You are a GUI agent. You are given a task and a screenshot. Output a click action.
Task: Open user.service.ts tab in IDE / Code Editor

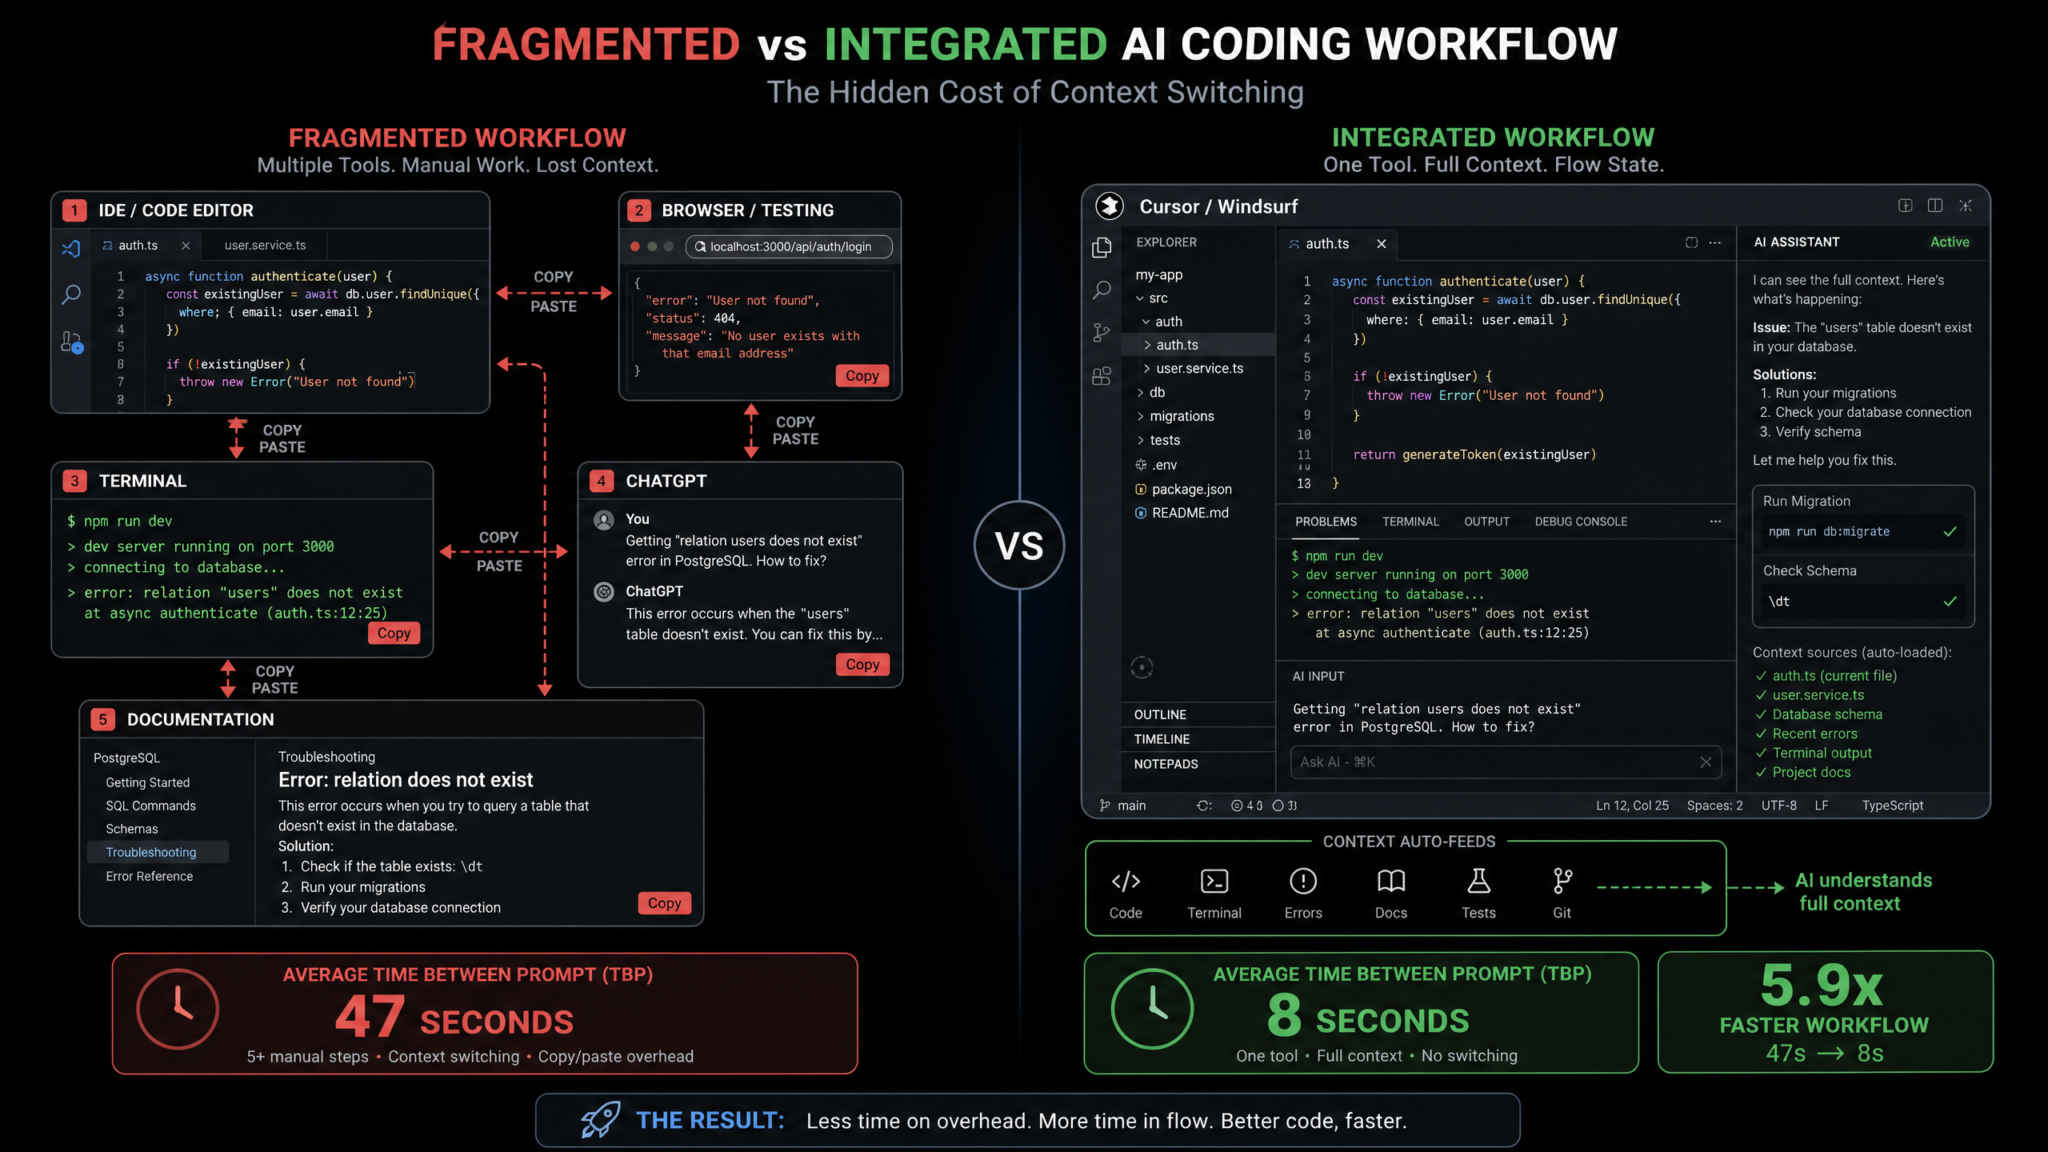(x=265, y=245)
